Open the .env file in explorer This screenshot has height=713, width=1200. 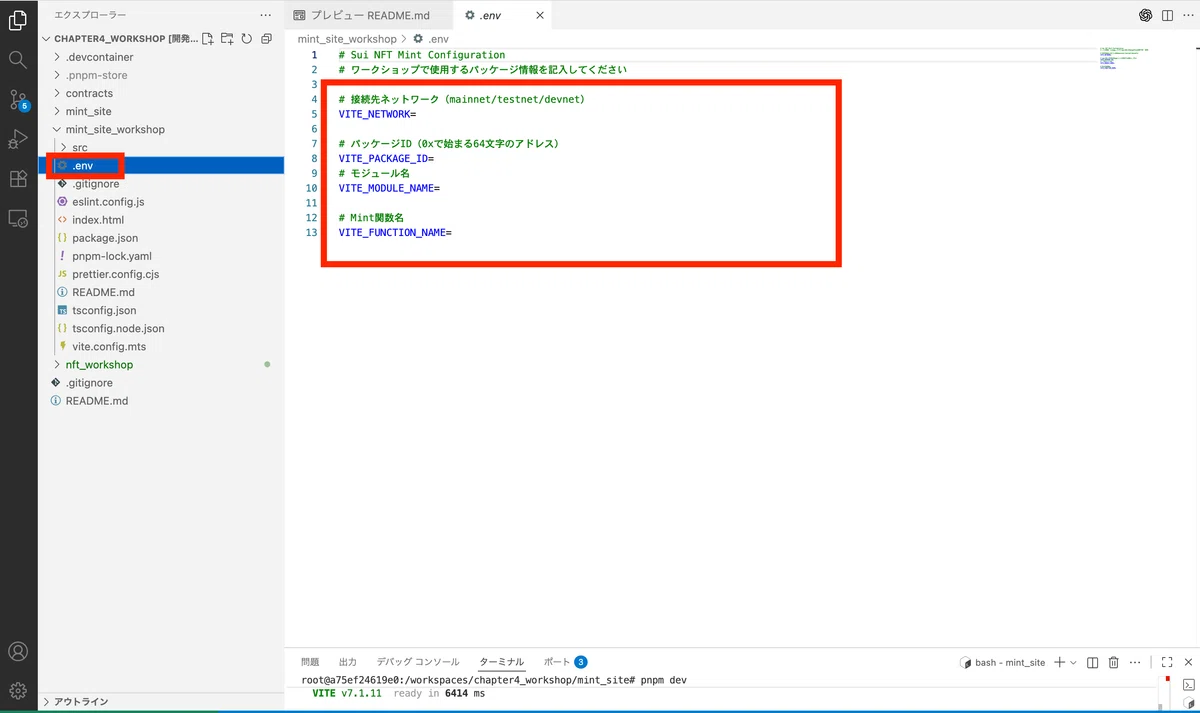click(161, 165)
